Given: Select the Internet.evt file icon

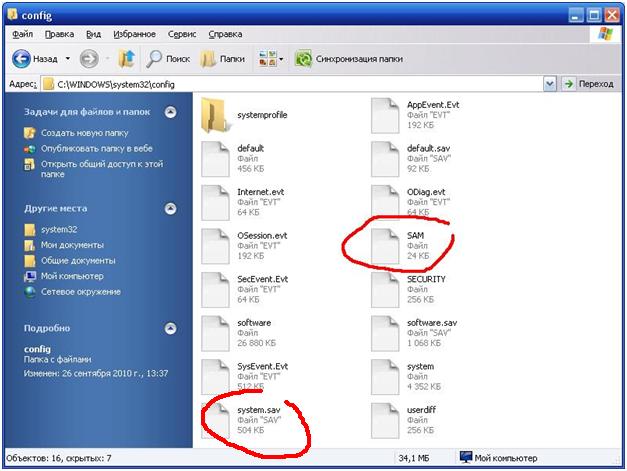Looking at the screenshot, I should 215,203.
